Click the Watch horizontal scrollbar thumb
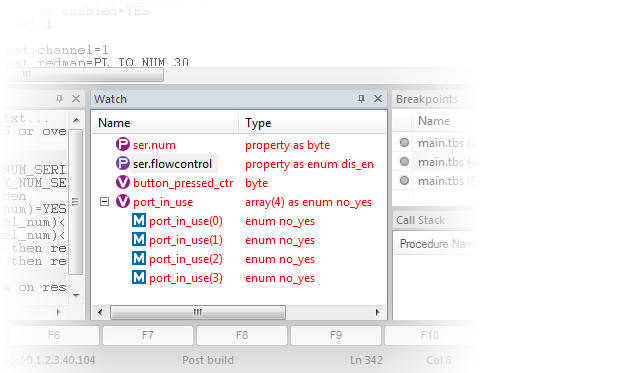Screen dimensions: 628x373 (x=198, y=312)
